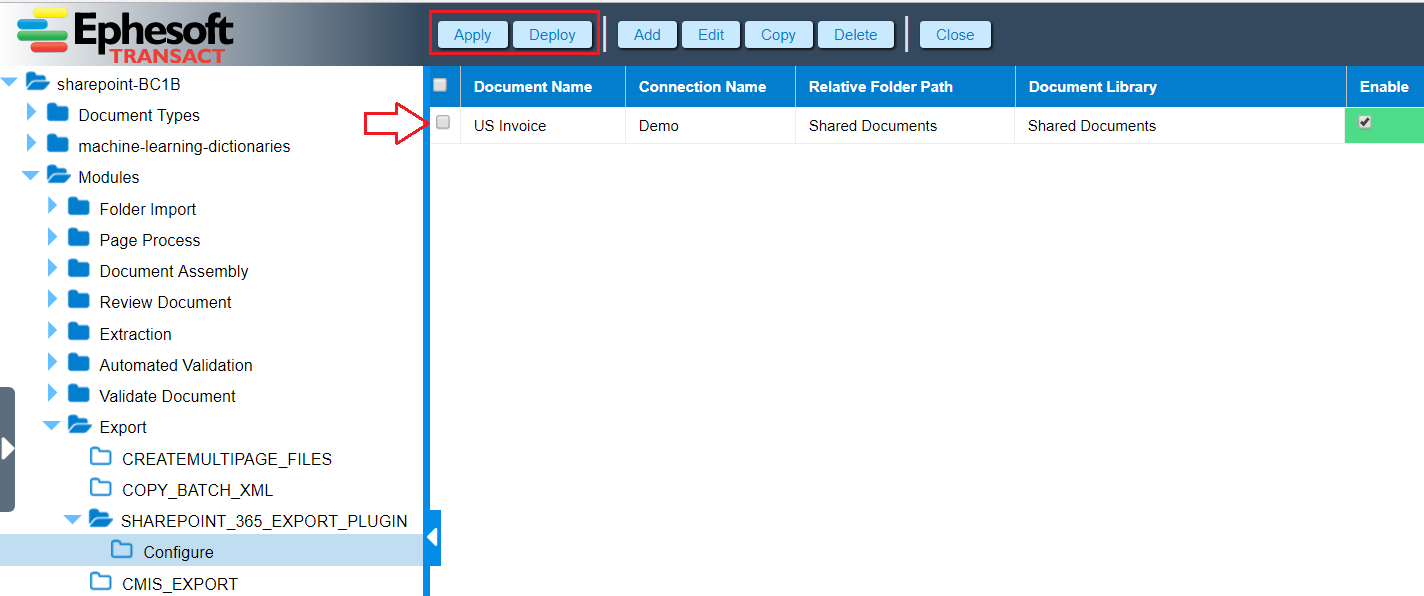
Task: Click the Automated Validation folder icon
Action: coord(79,364)
